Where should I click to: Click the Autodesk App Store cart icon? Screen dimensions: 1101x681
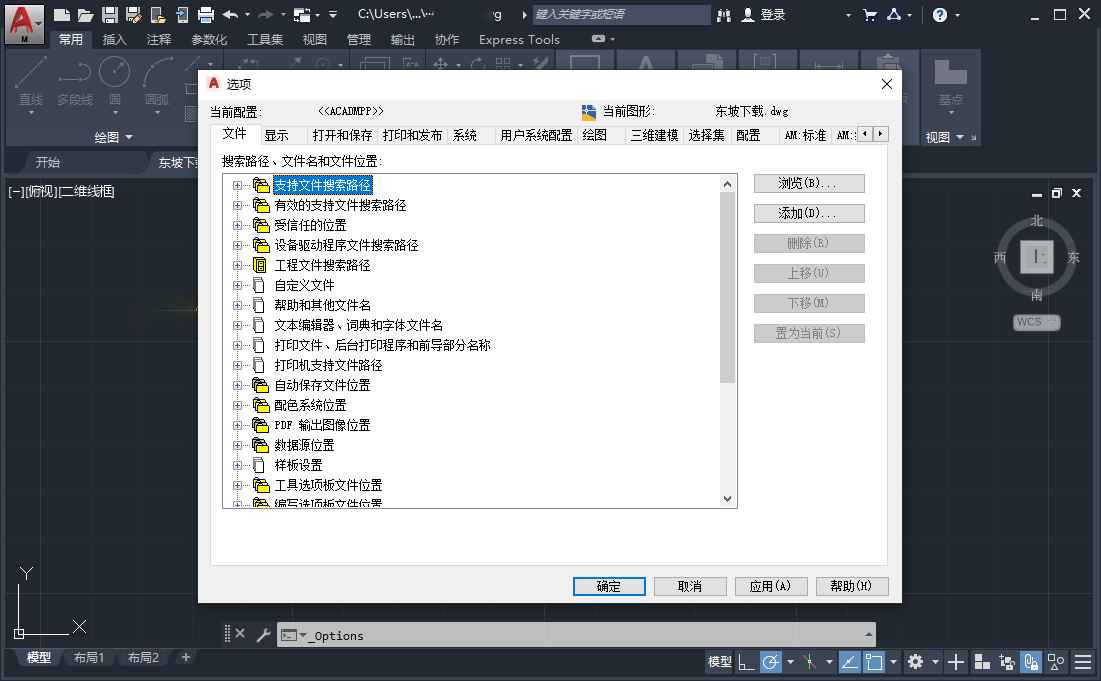(869, 15)
